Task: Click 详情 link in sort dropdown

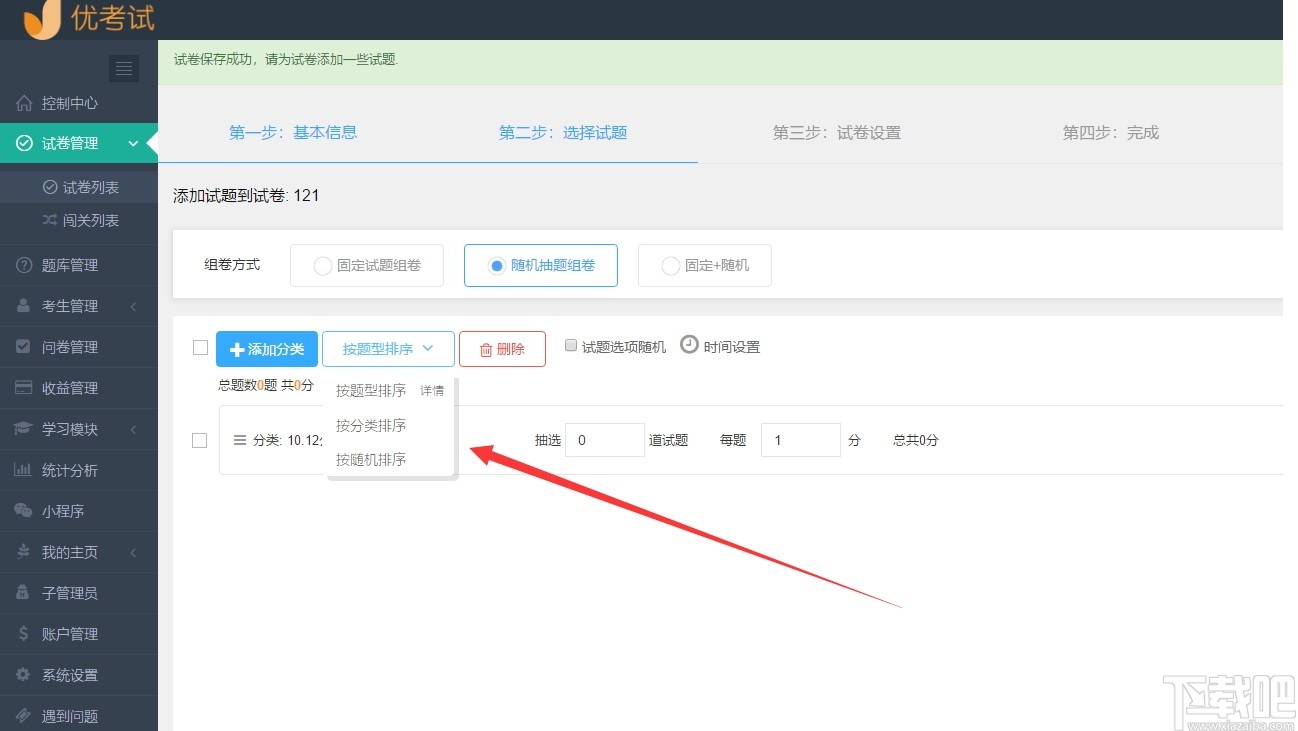Action: click(x=432, y=391)
